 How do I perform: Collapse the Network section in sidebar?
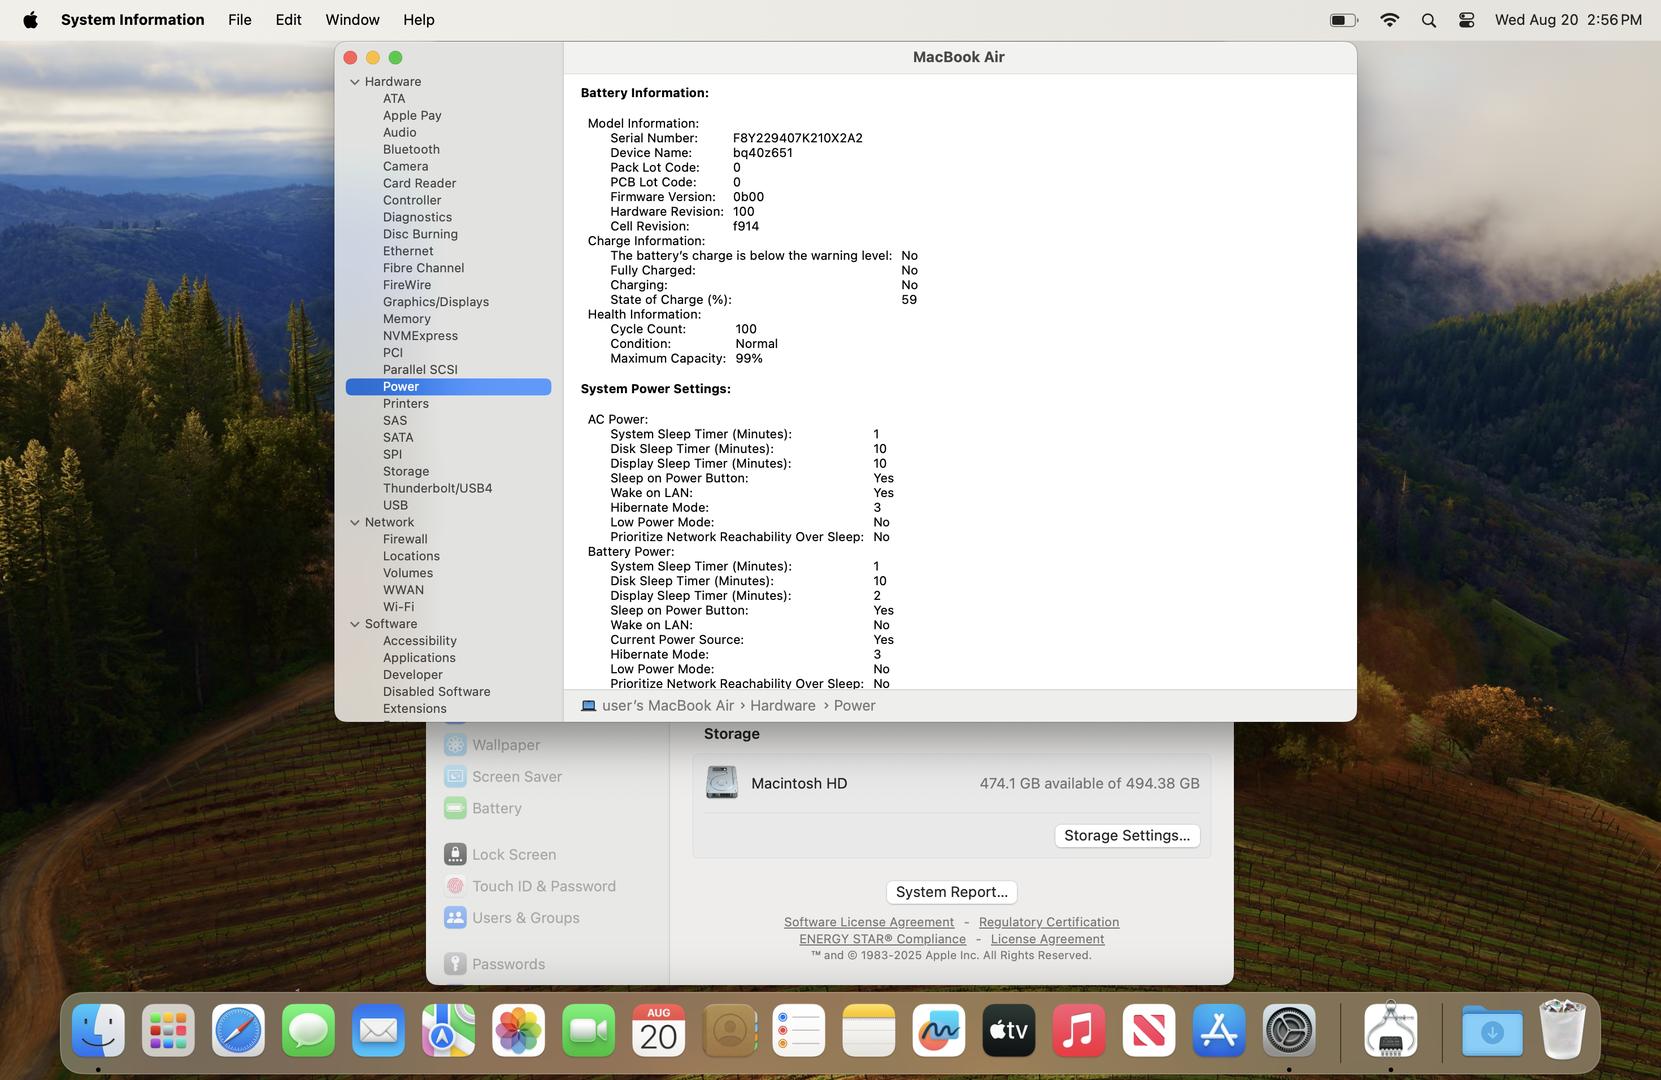click(x=354, y=522)
